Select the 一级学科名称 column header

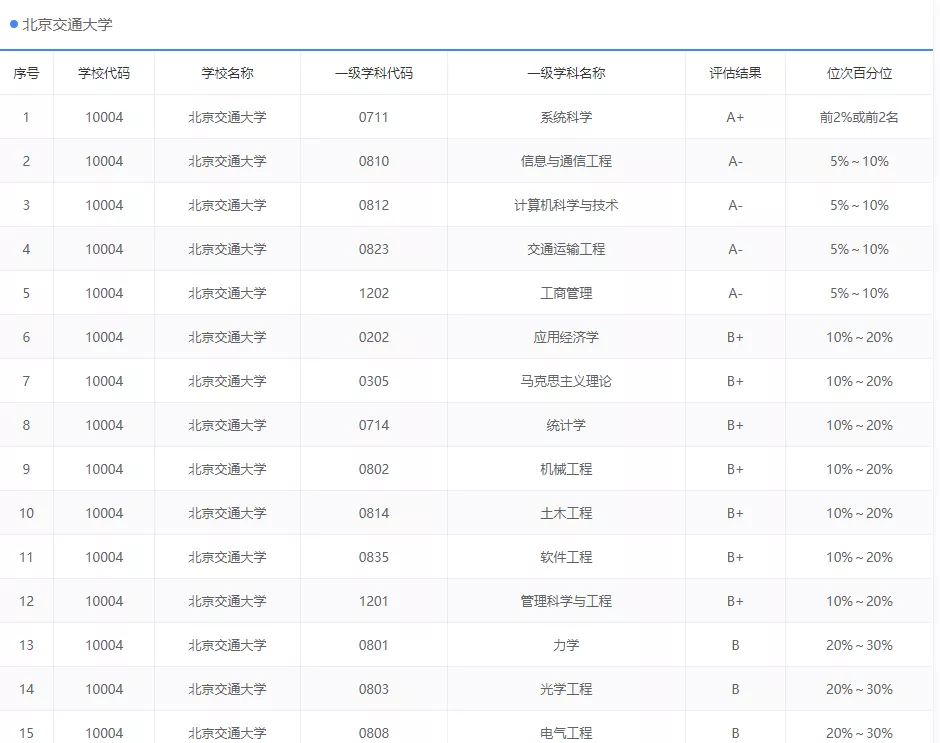coord(565,72)
